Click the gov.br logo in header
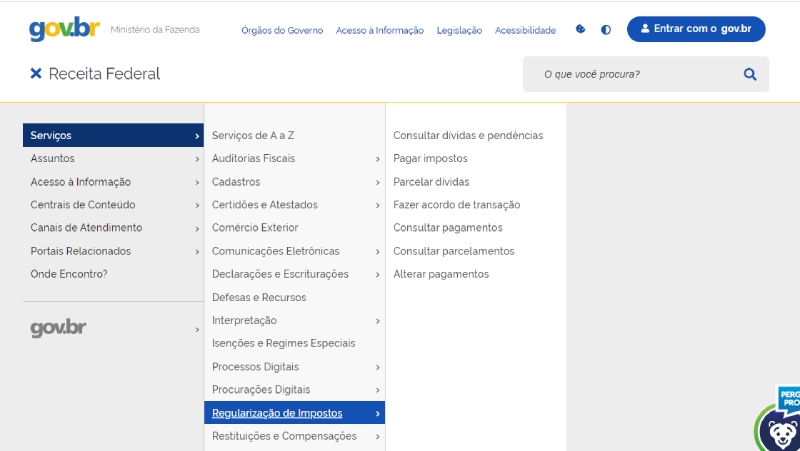 click(x=64, y=29)
